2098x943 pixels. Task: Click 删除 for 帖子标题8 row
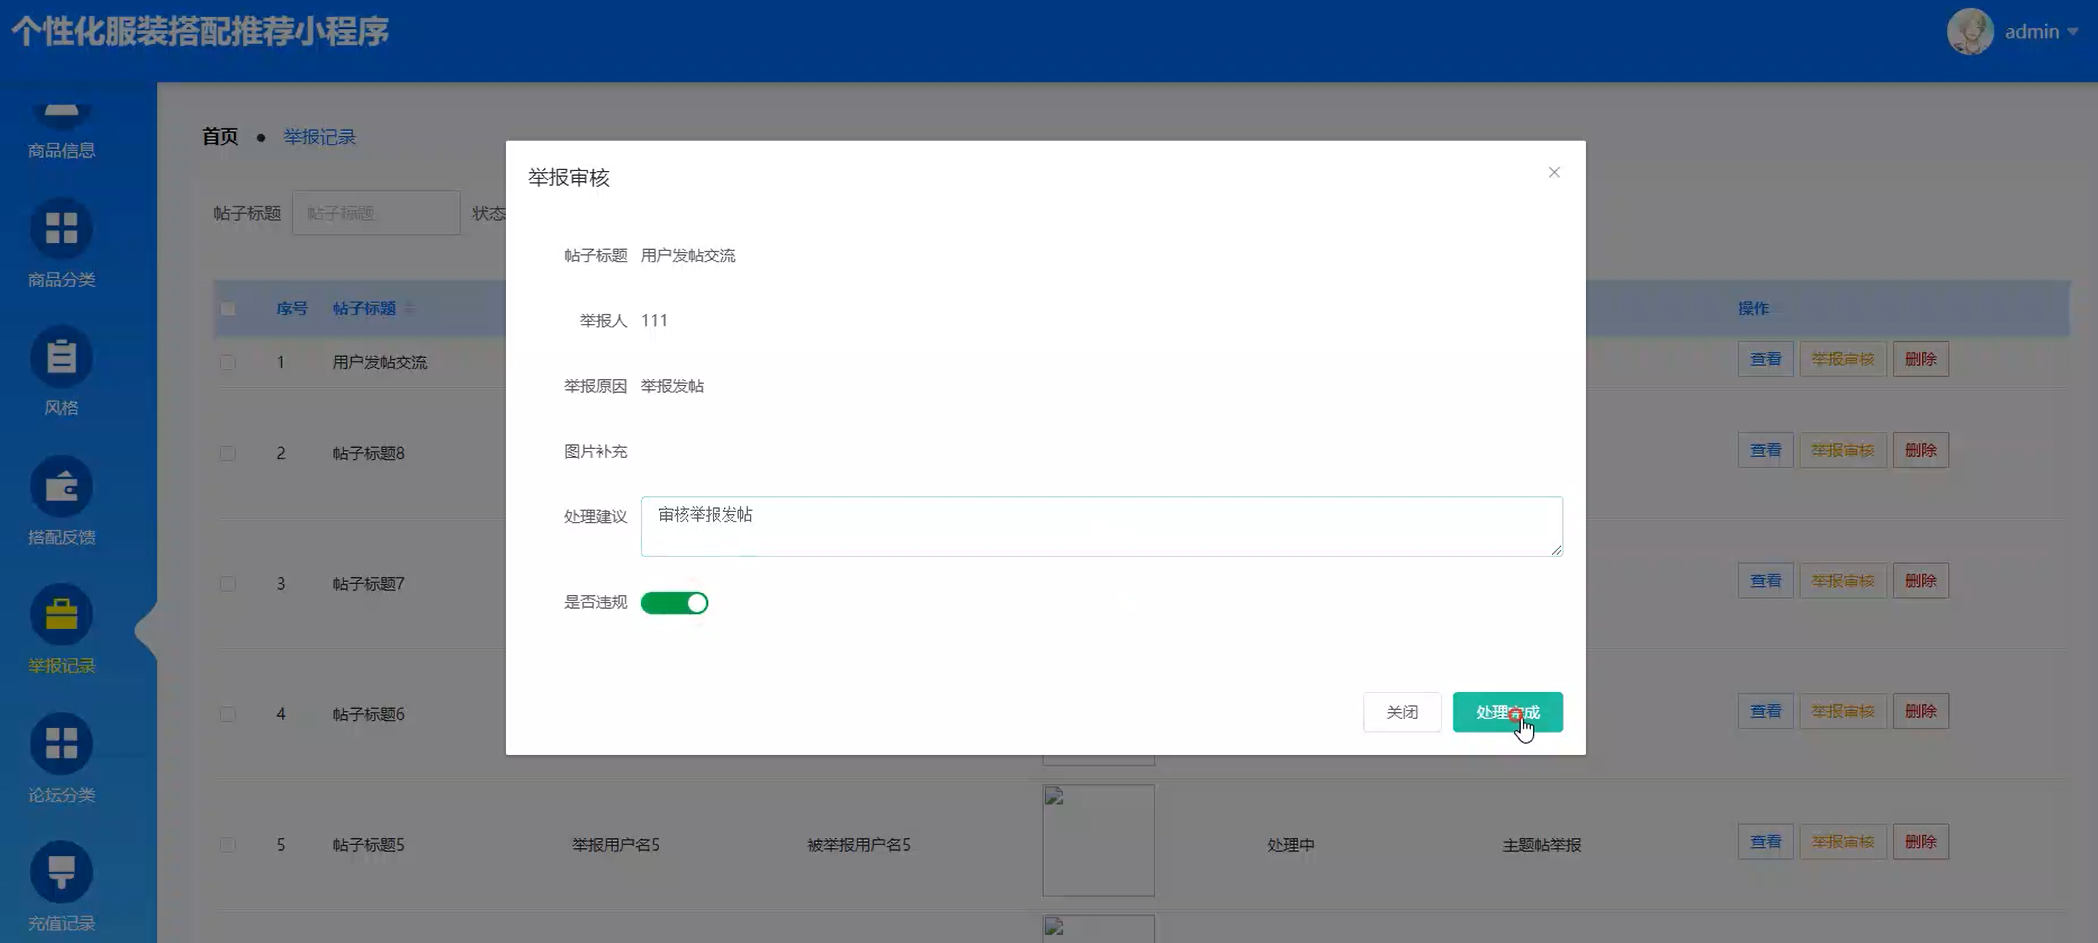[x=1920, y=450]
